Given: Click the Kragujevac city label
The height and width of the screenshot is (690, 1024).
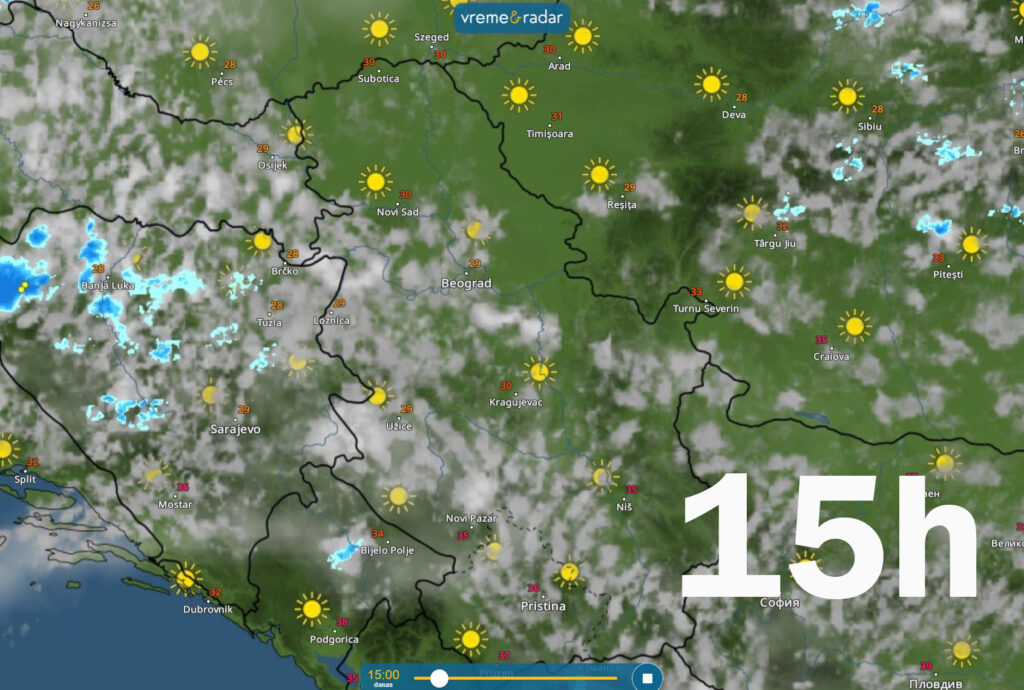Looking at the screenshot, I should click(x=518, y=402).
